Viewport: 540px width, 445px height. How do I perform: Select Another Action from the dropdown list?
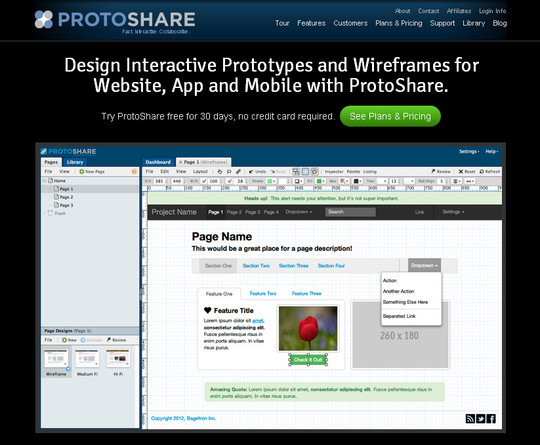pos(398,291)
